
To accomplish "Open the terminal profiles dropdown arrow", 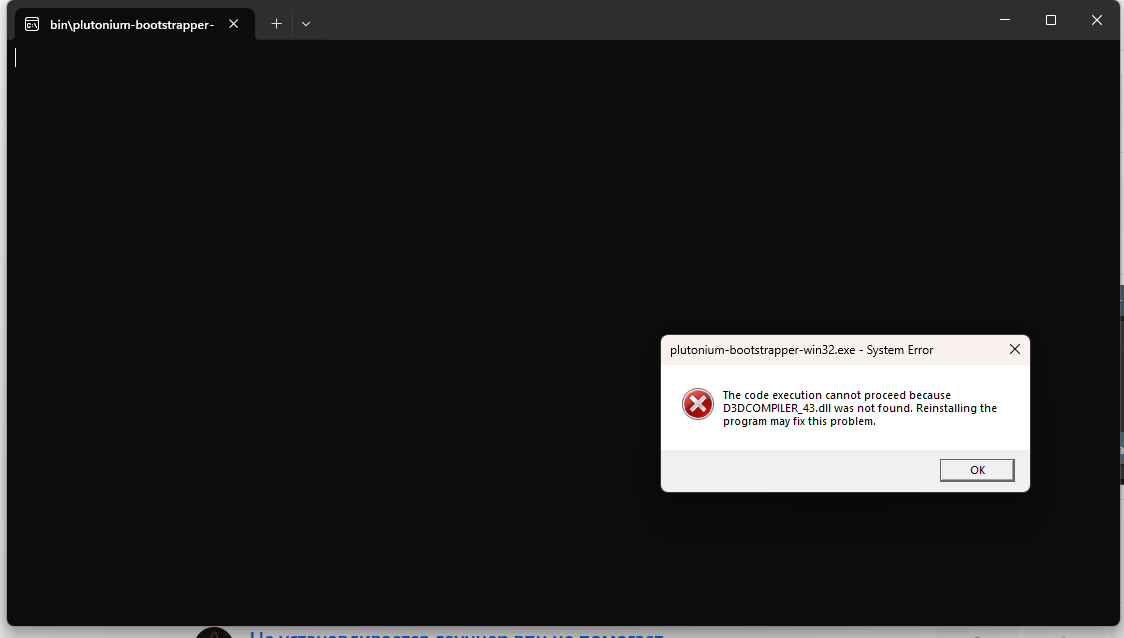I will (306, 24).
